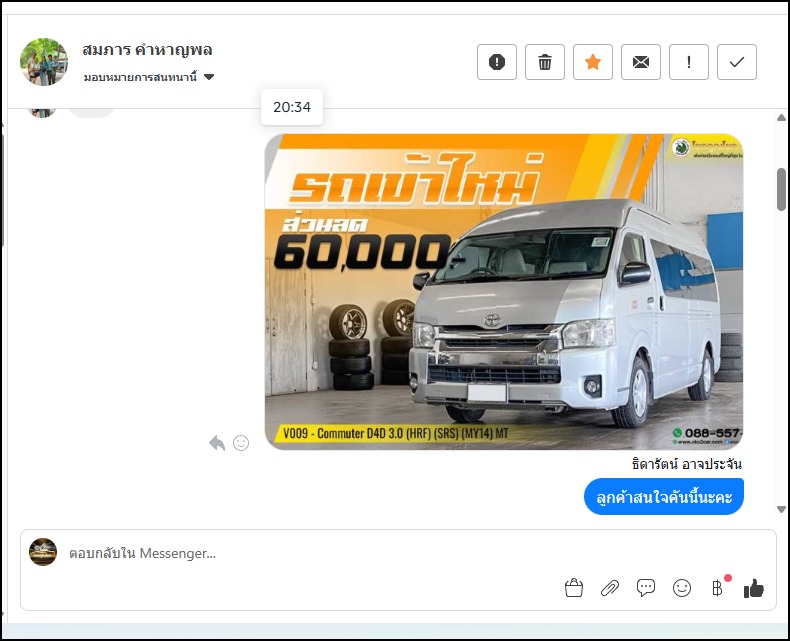
Task: Open the shopping bag products icon
Action: point(574,588)
